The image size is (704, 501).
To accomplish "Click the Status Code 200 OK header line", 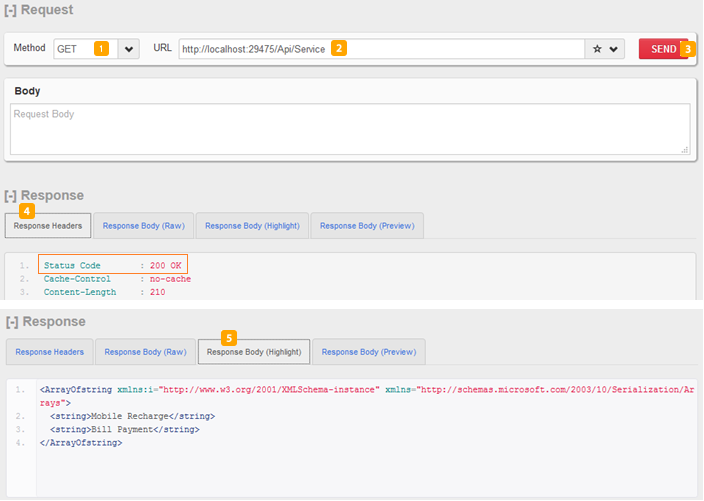I will coord(113,265).
